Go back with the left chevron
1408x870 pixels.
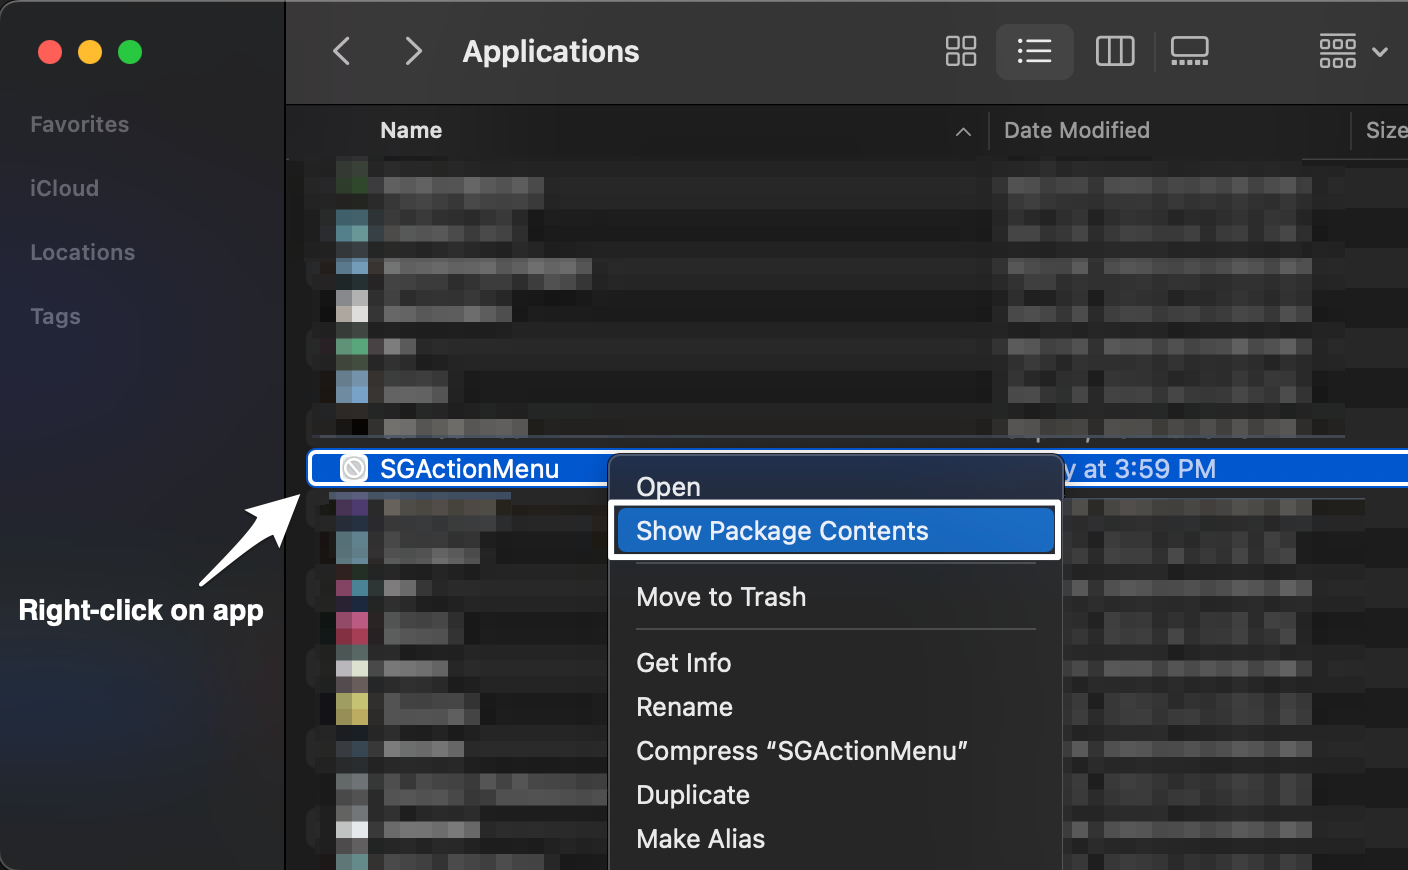tap(342, 51)
